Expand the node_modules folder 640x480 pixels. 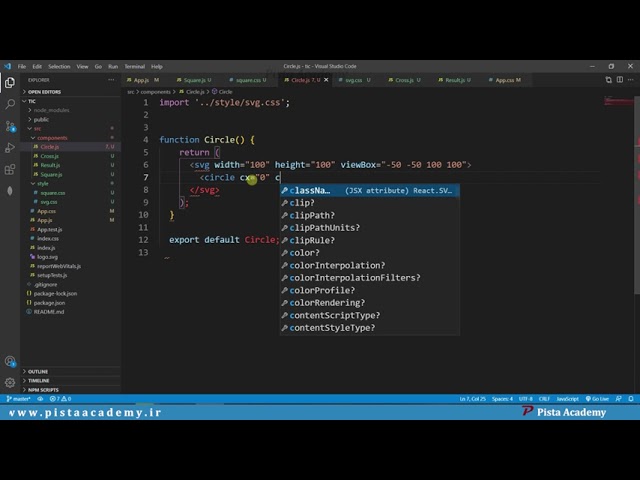click(49, 110)
